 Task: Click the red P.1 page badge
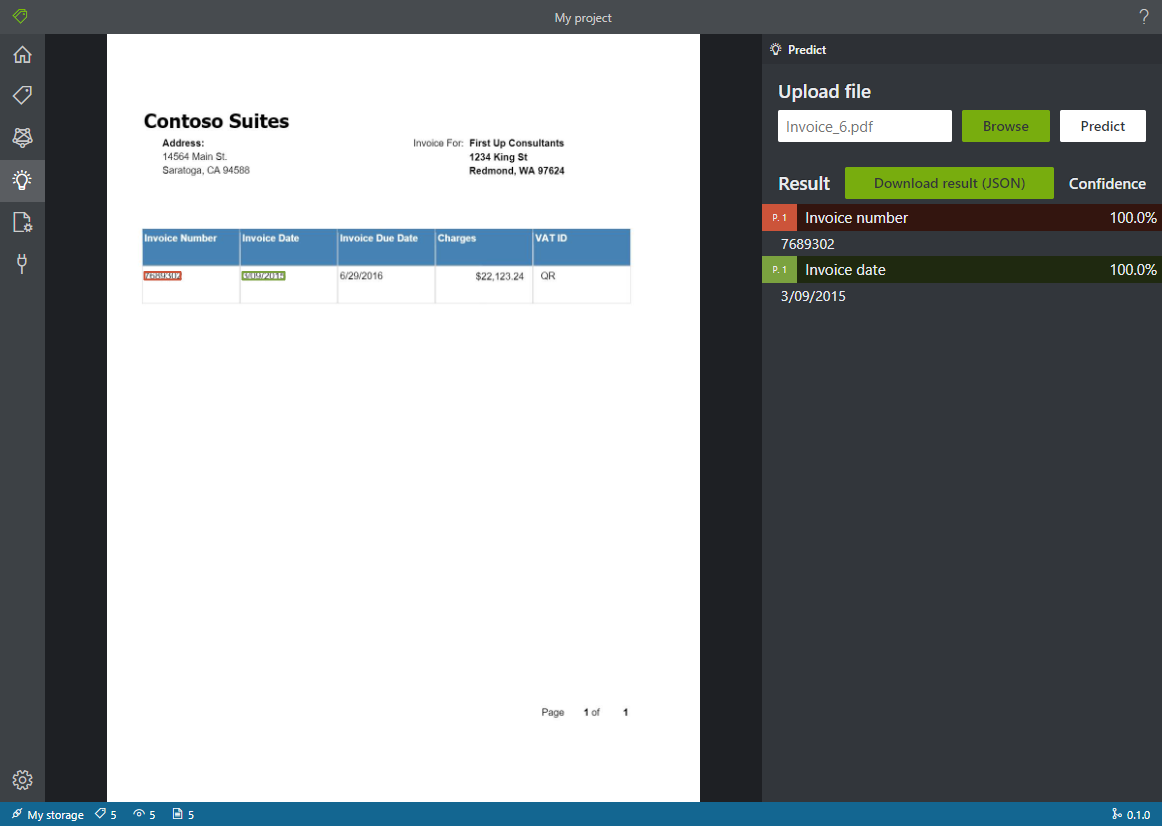(780, 218)
